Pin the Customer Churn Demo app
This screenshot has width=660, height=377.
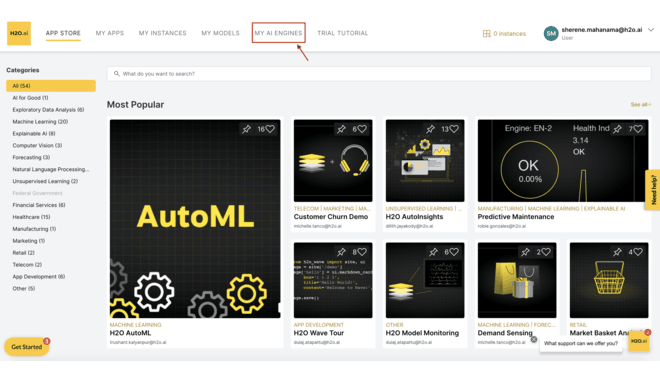(x=341, y=129)
